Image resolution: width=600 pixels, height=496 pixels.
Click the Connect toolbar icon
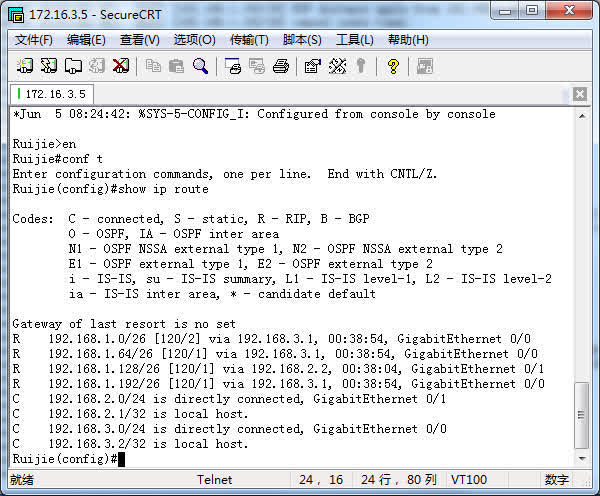(x=25, y=66)
